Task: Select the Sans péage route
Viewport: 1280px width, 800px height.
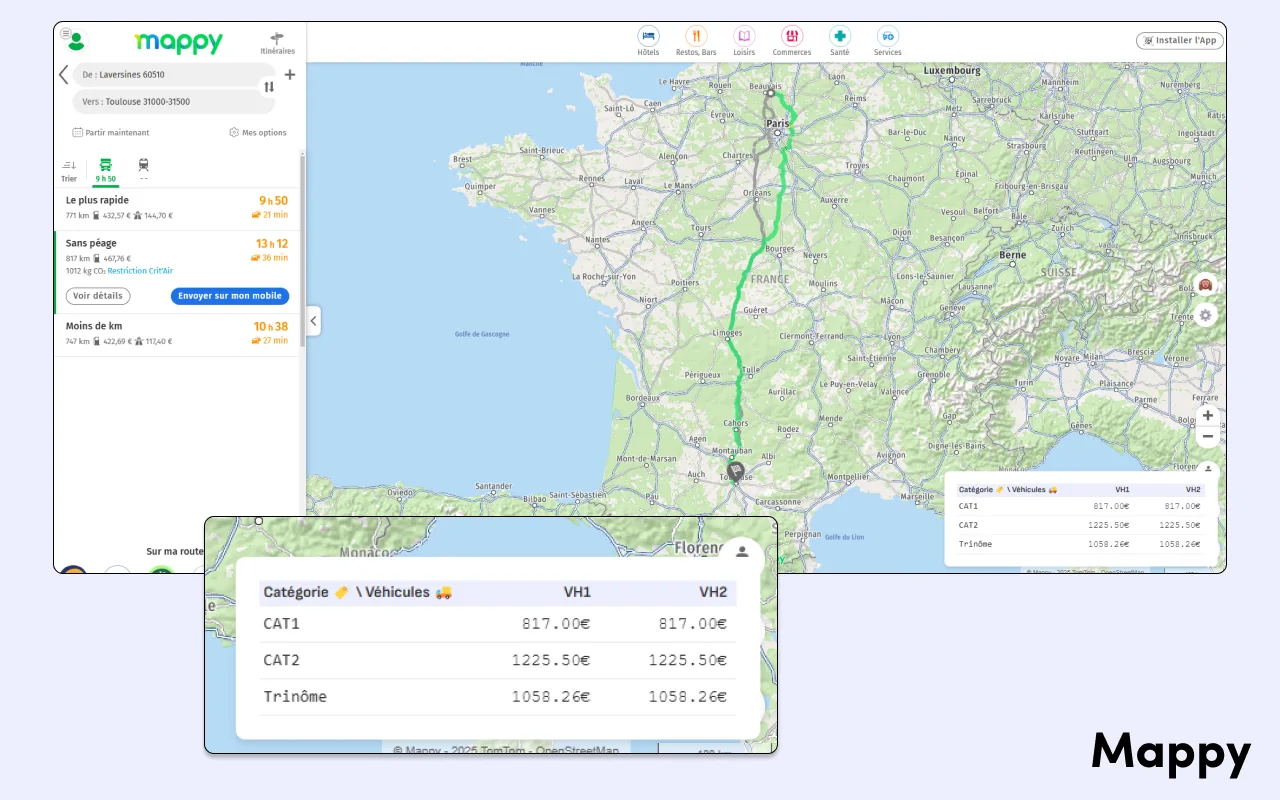Action: click(x=177, y=272)
